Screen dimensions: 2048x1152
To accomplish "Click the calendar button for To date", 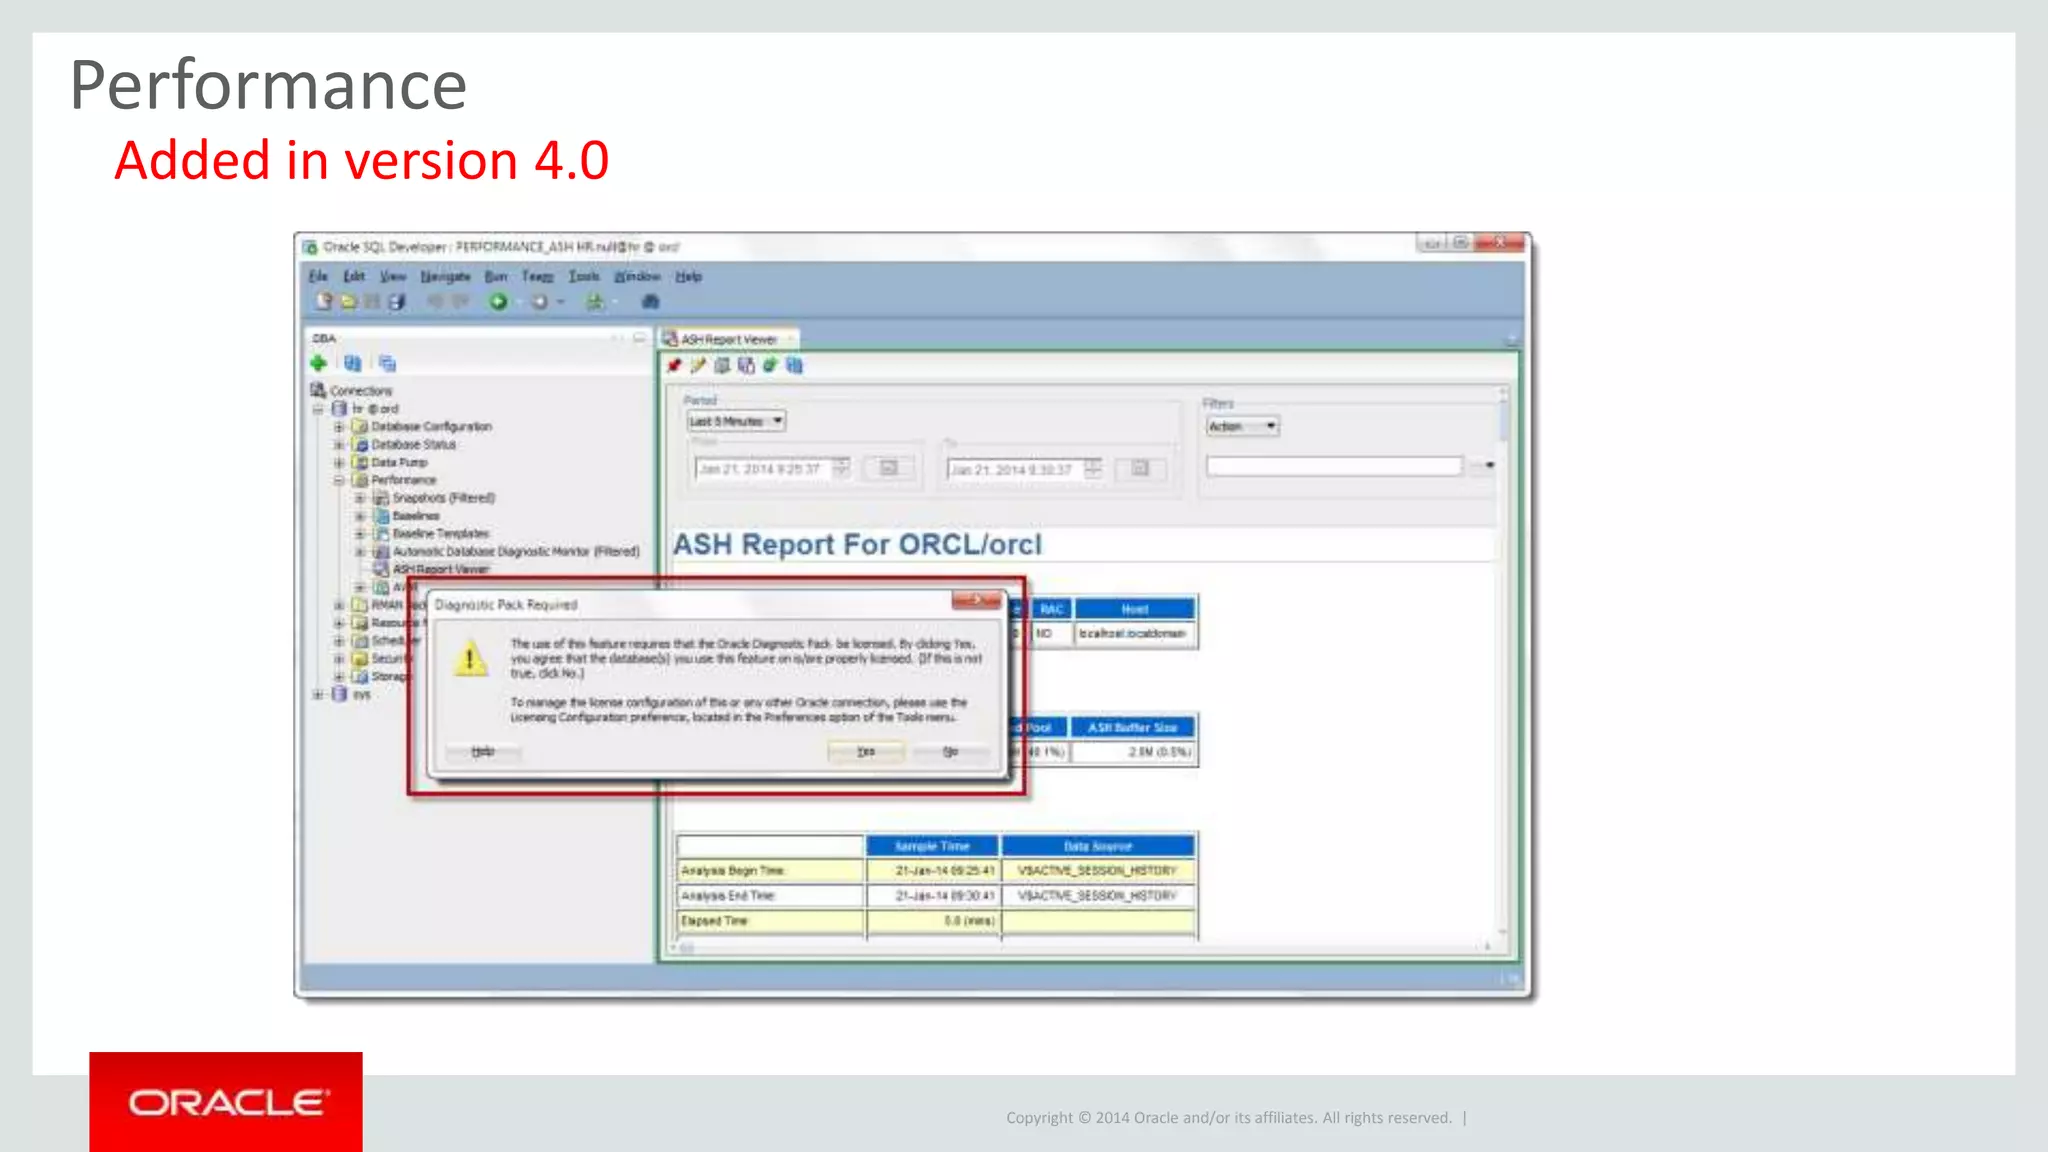I will 1140,468.
